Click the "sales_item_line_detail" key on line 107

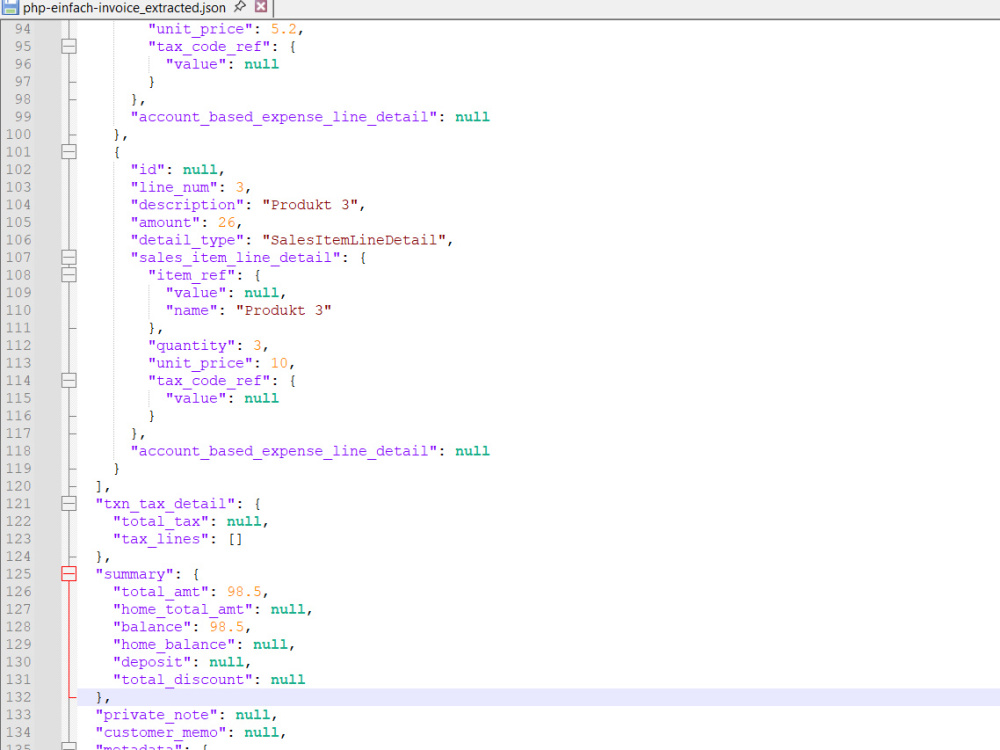click(235, 258)
